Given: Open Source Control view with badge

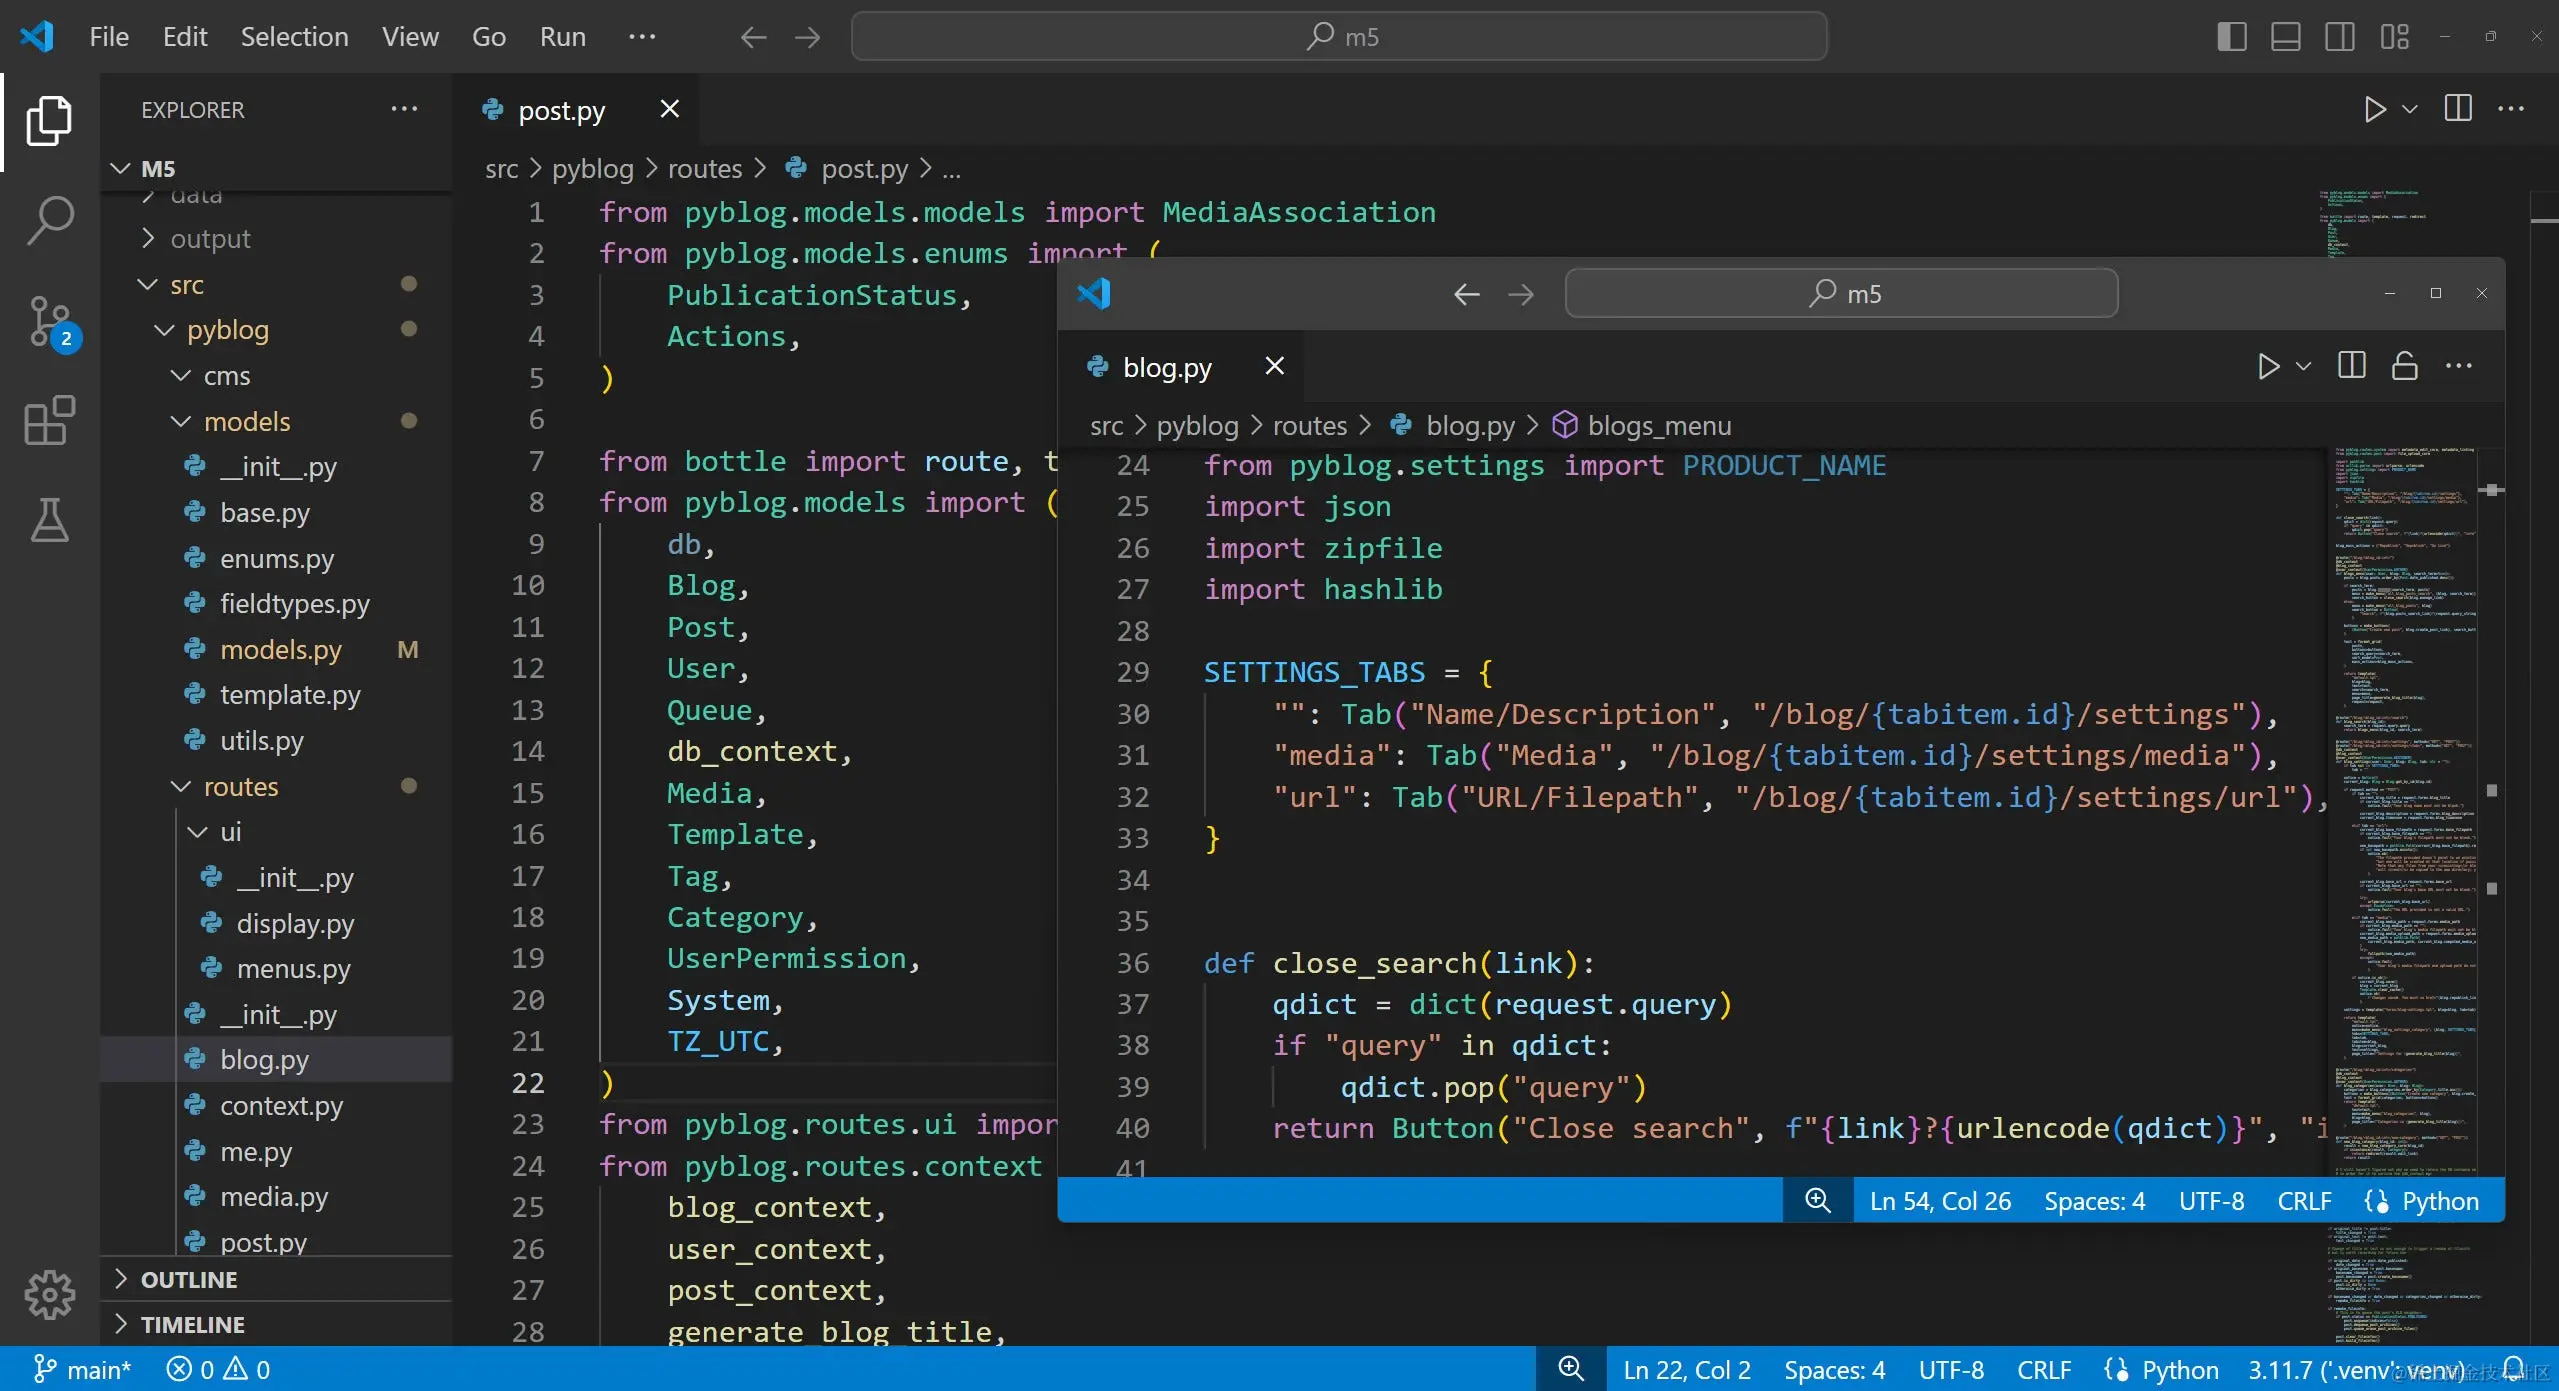Looking at the screenshot, I should 49,321.
